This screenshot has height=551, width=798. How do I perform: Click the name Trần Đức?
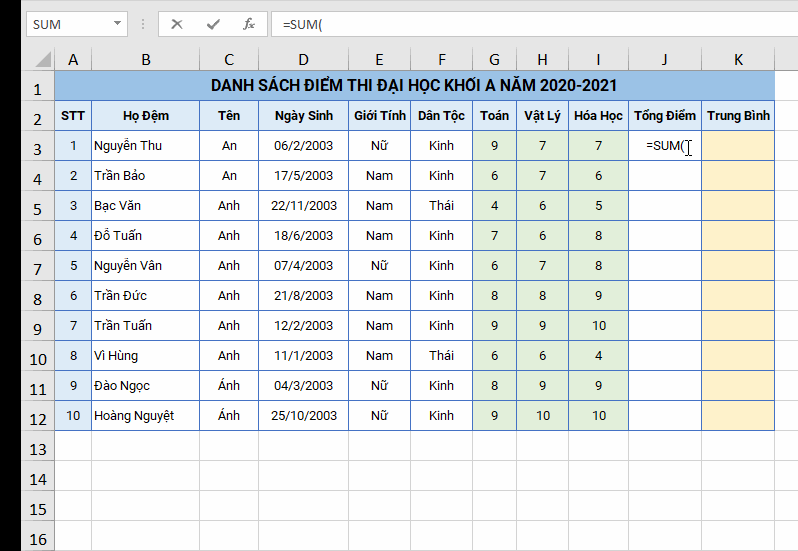[146, 296]
